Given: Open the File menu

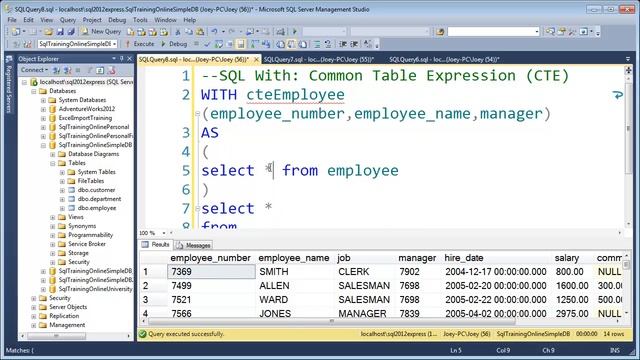Looking at the screenshot, I should pos(12,20).
